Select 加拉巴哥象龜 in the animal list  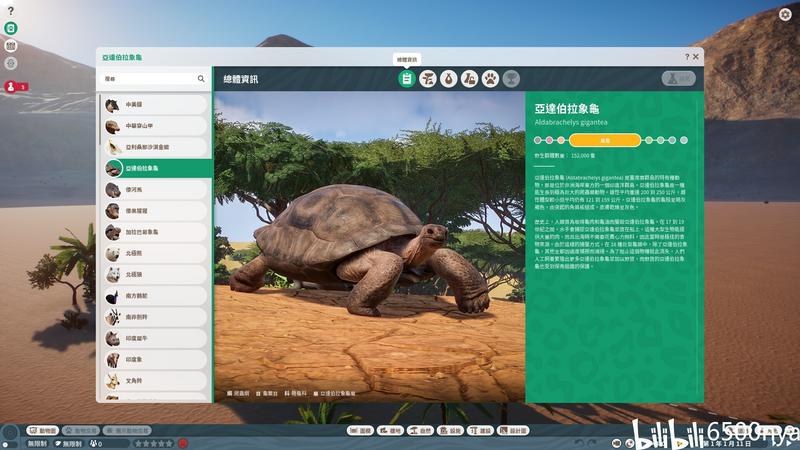pos(155,232)
